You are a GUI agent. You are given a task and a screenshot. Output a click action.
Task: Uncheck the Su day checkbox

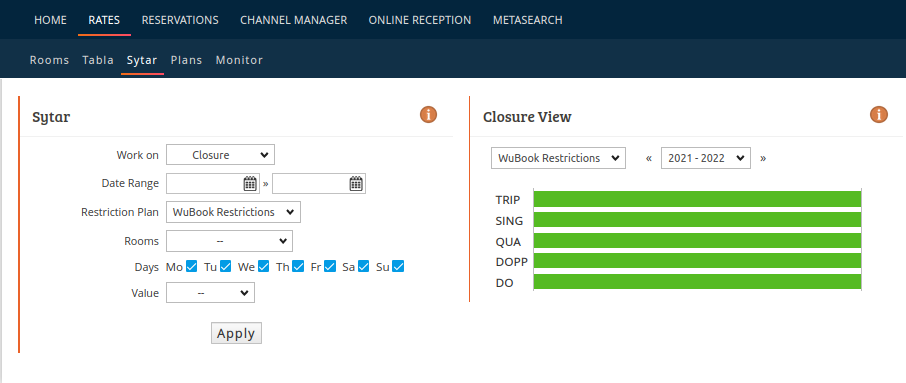click(398, 266)
